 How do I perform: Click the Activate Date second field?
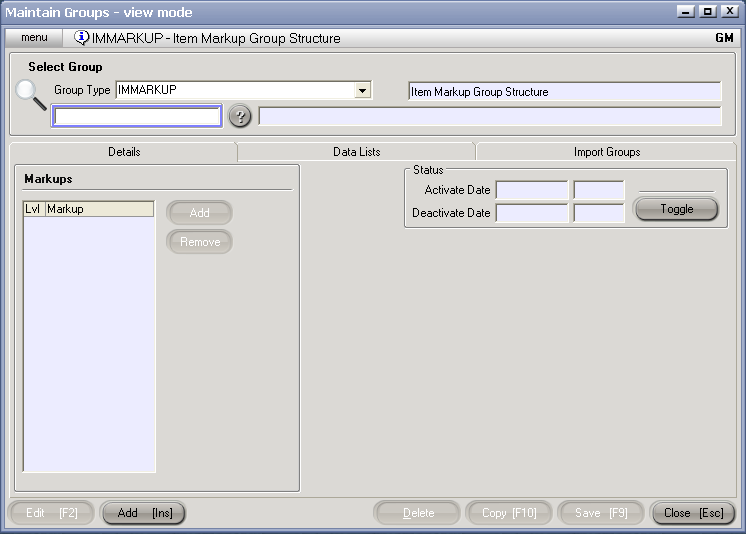pyautogui.click(x=599, y=190)
